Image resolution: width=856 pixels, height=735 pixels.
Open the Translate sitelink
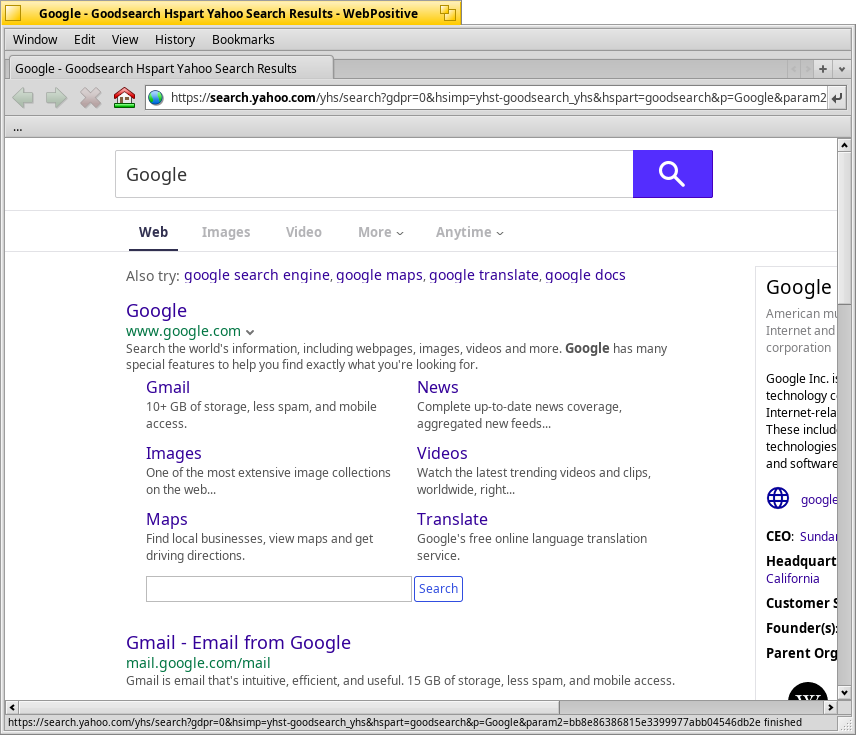[452, 519]
